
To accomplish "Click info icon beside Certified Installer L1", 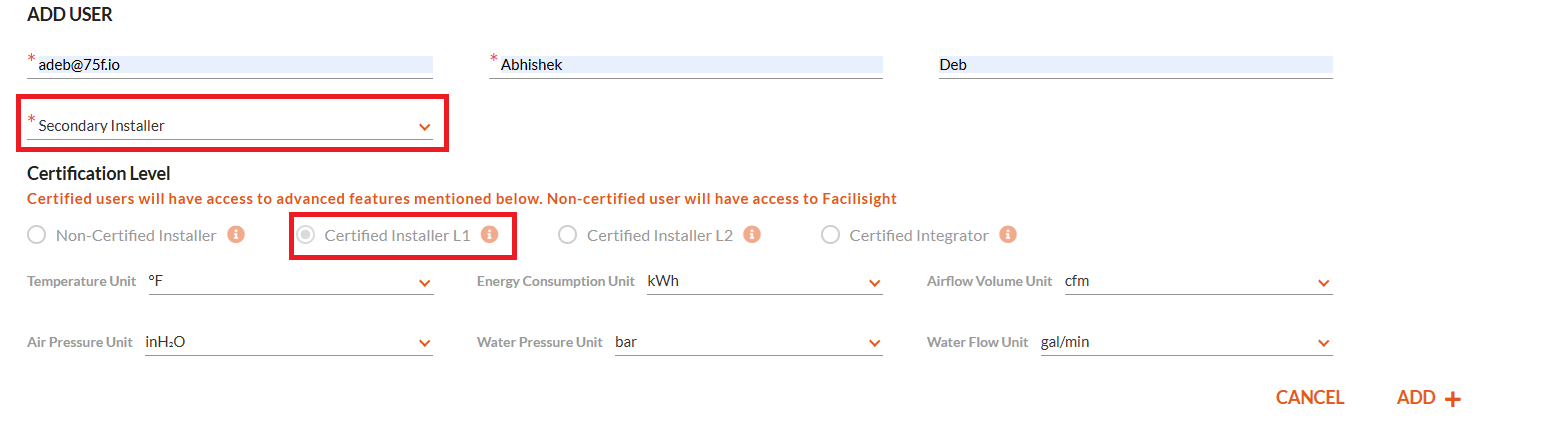I will point(489,235).
